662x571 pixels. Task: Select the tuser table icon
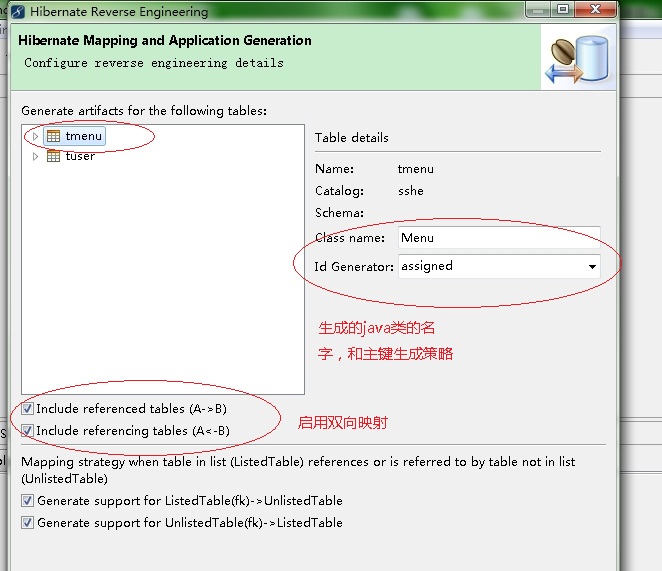pos(53,156)
